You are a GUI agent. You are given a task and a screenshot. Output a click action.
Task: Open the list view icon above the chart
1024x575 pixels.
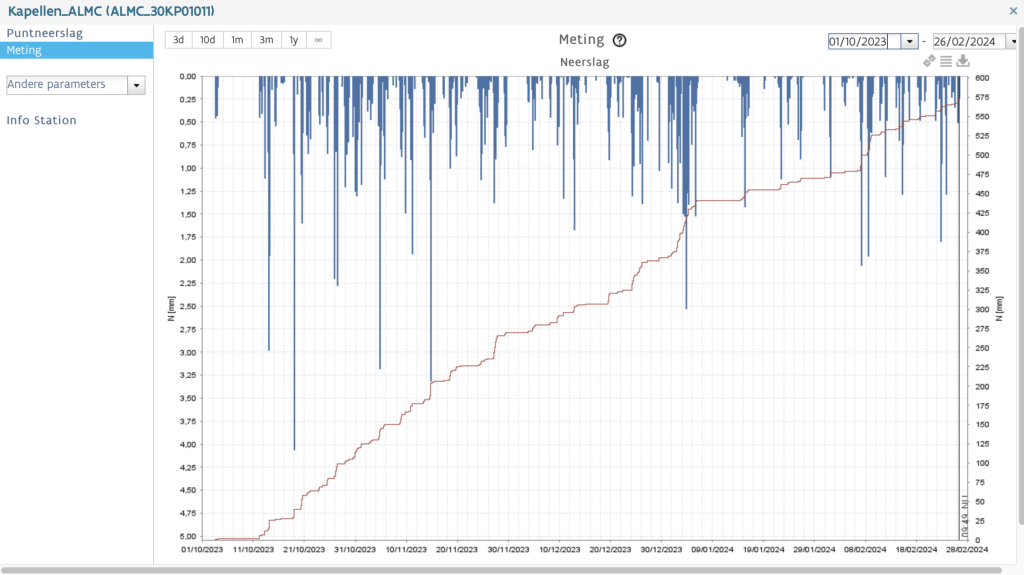(946, 61)
